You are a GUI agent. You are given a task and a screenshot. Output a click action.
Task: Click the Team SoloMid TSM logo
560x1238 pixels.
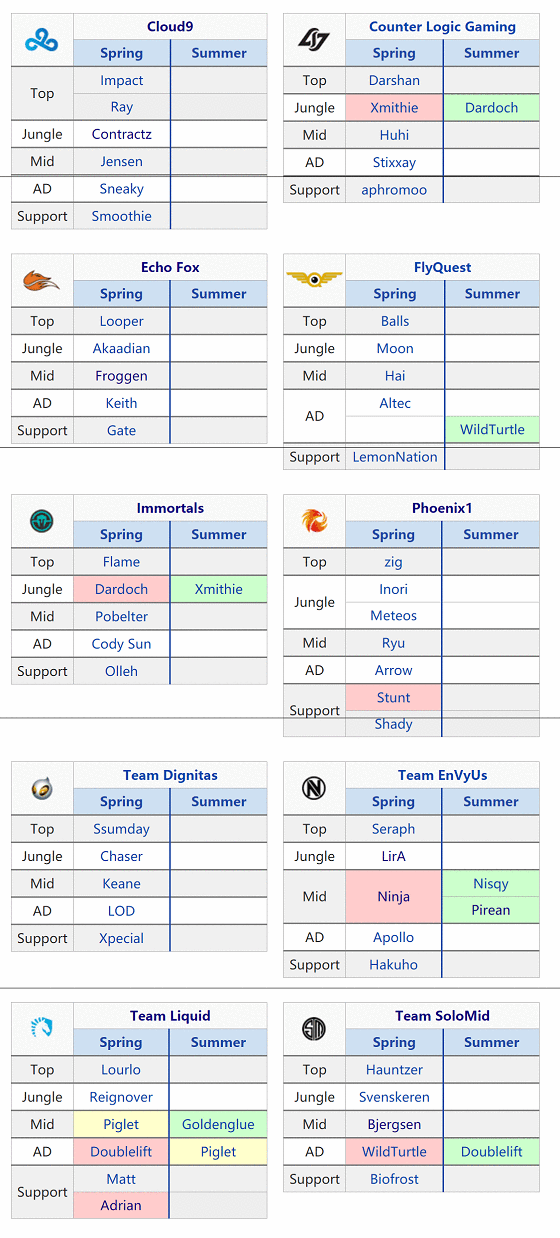[314, 1028]
